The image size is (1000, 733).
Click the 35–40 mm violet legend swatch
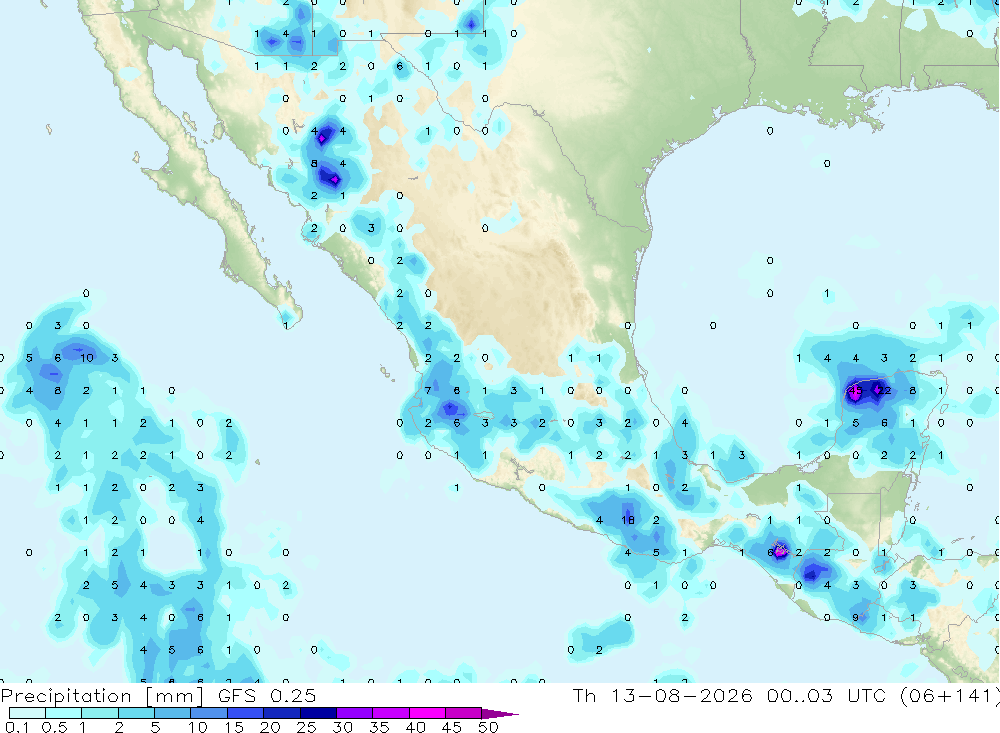(391, 713)
